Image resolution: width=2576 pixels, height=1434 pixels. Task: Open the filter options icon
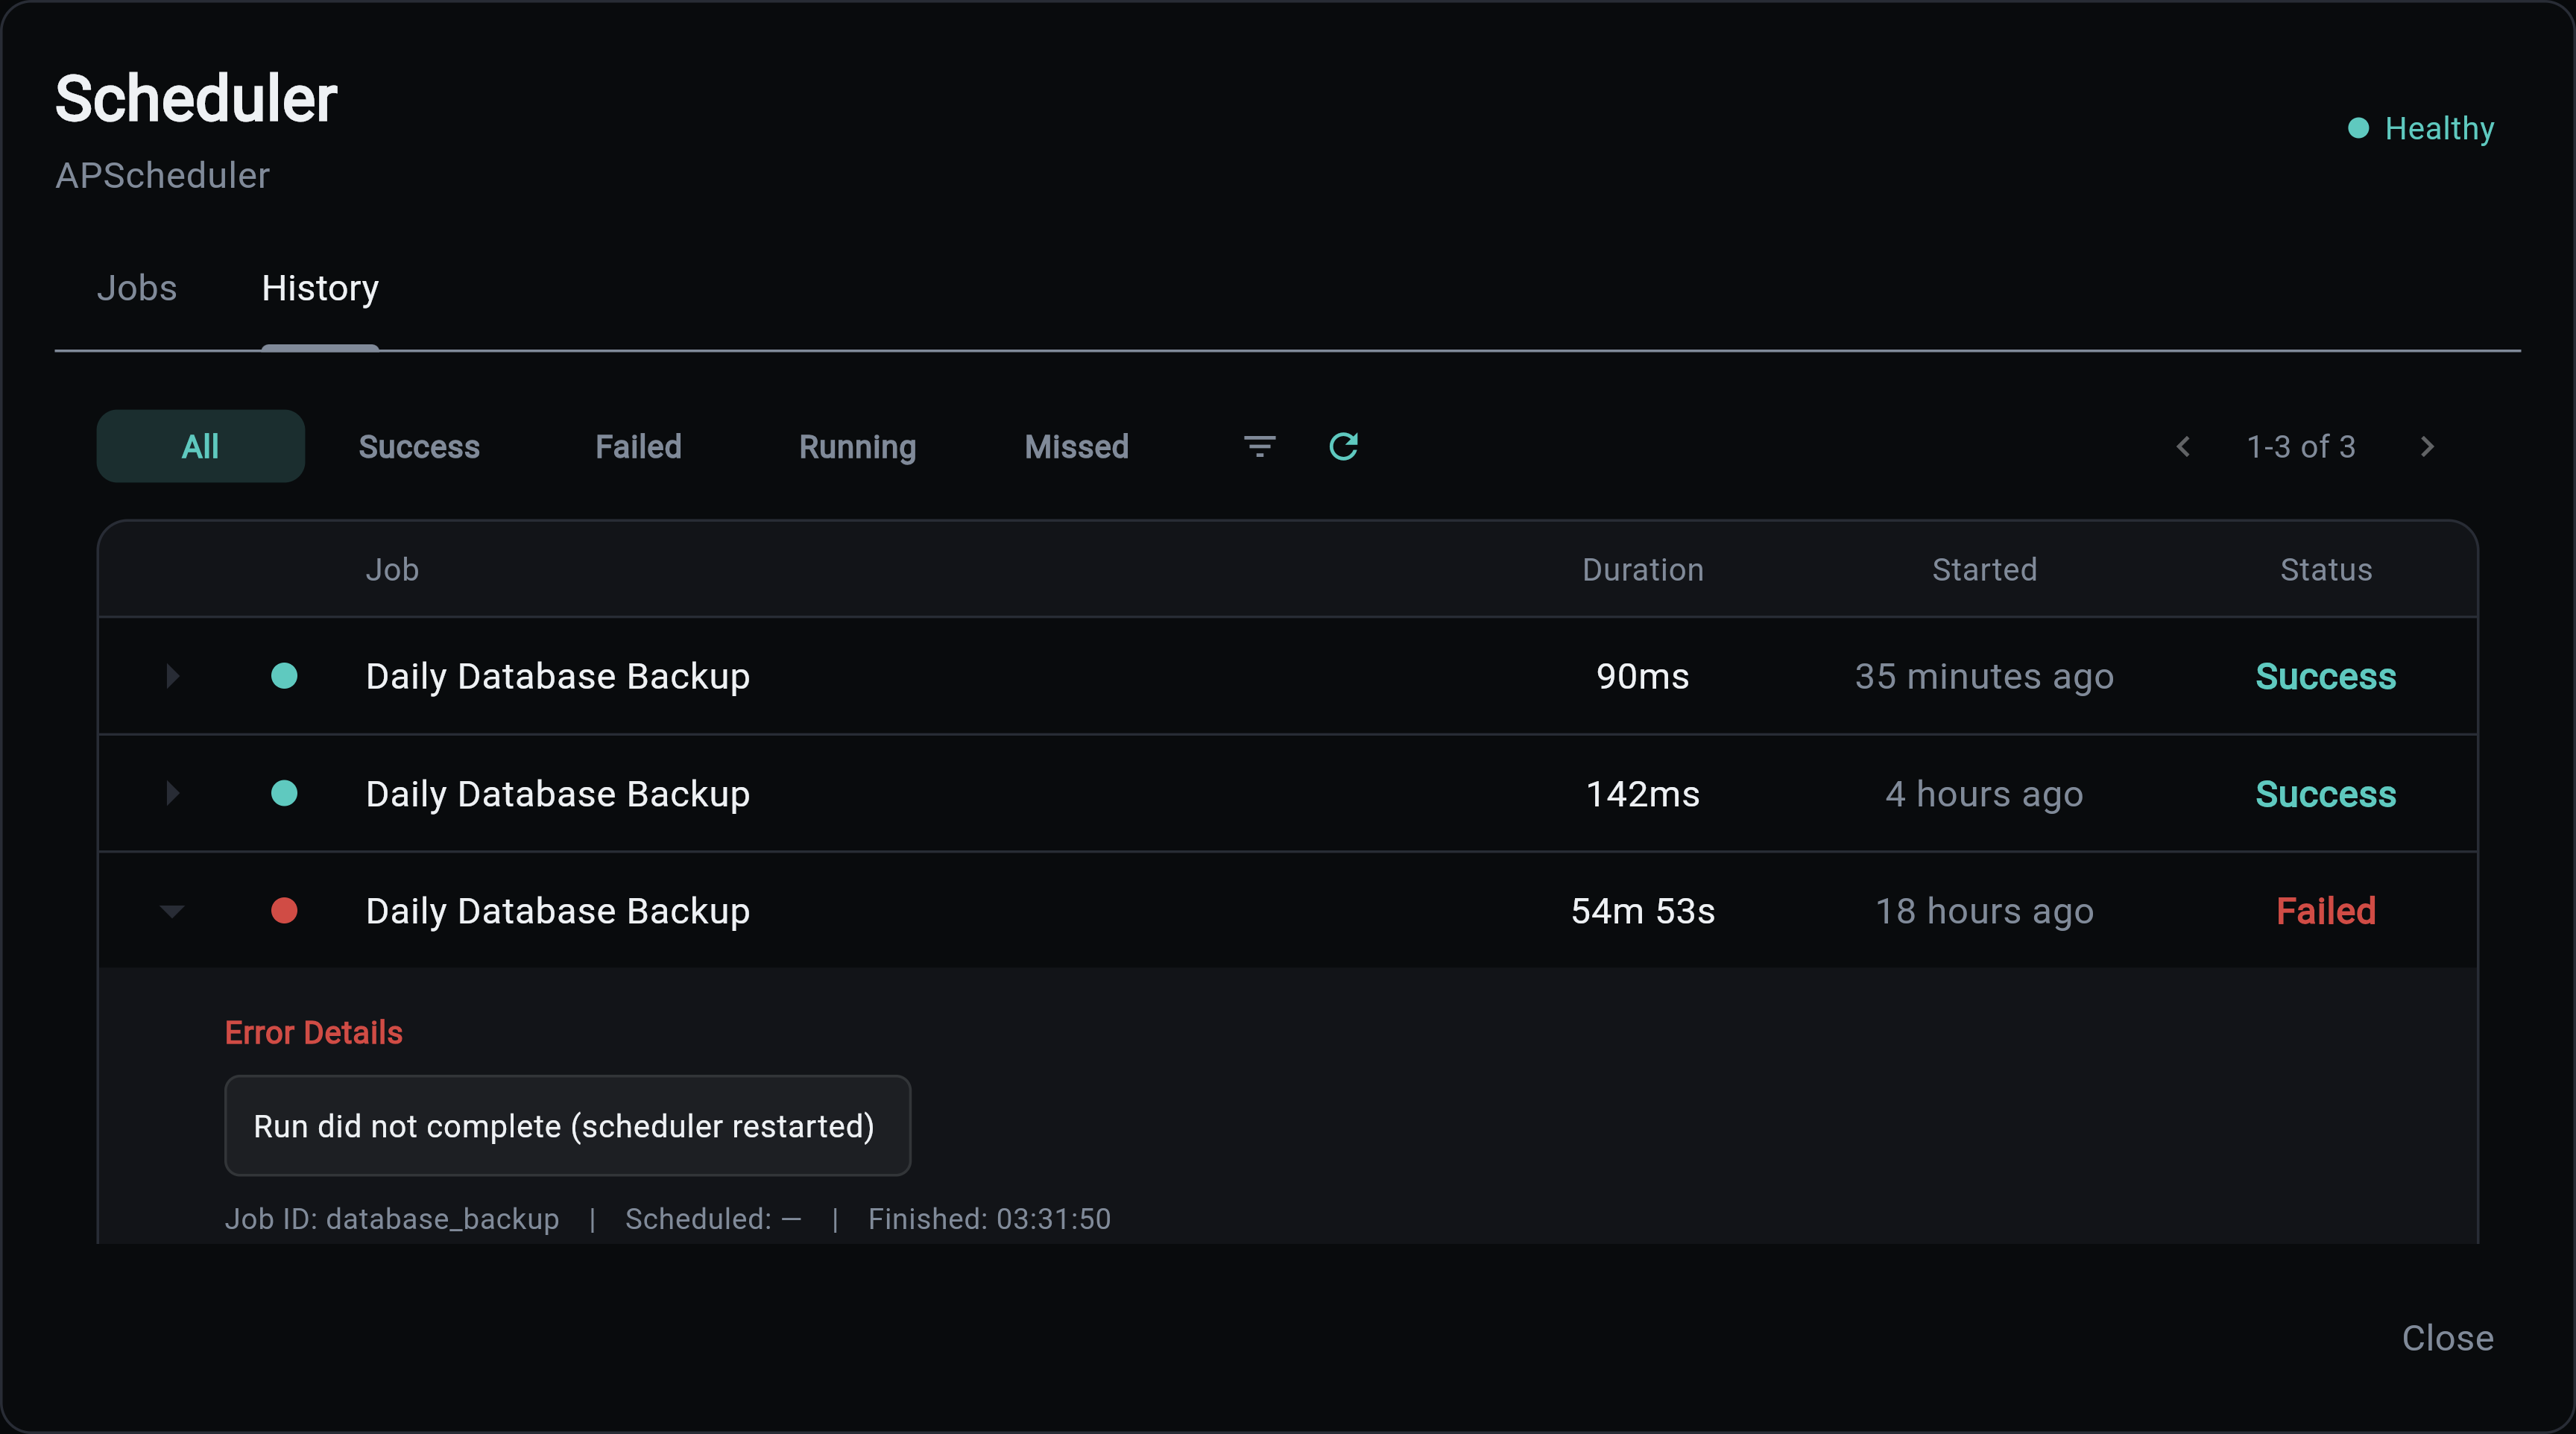click(x=1259, y=446)
